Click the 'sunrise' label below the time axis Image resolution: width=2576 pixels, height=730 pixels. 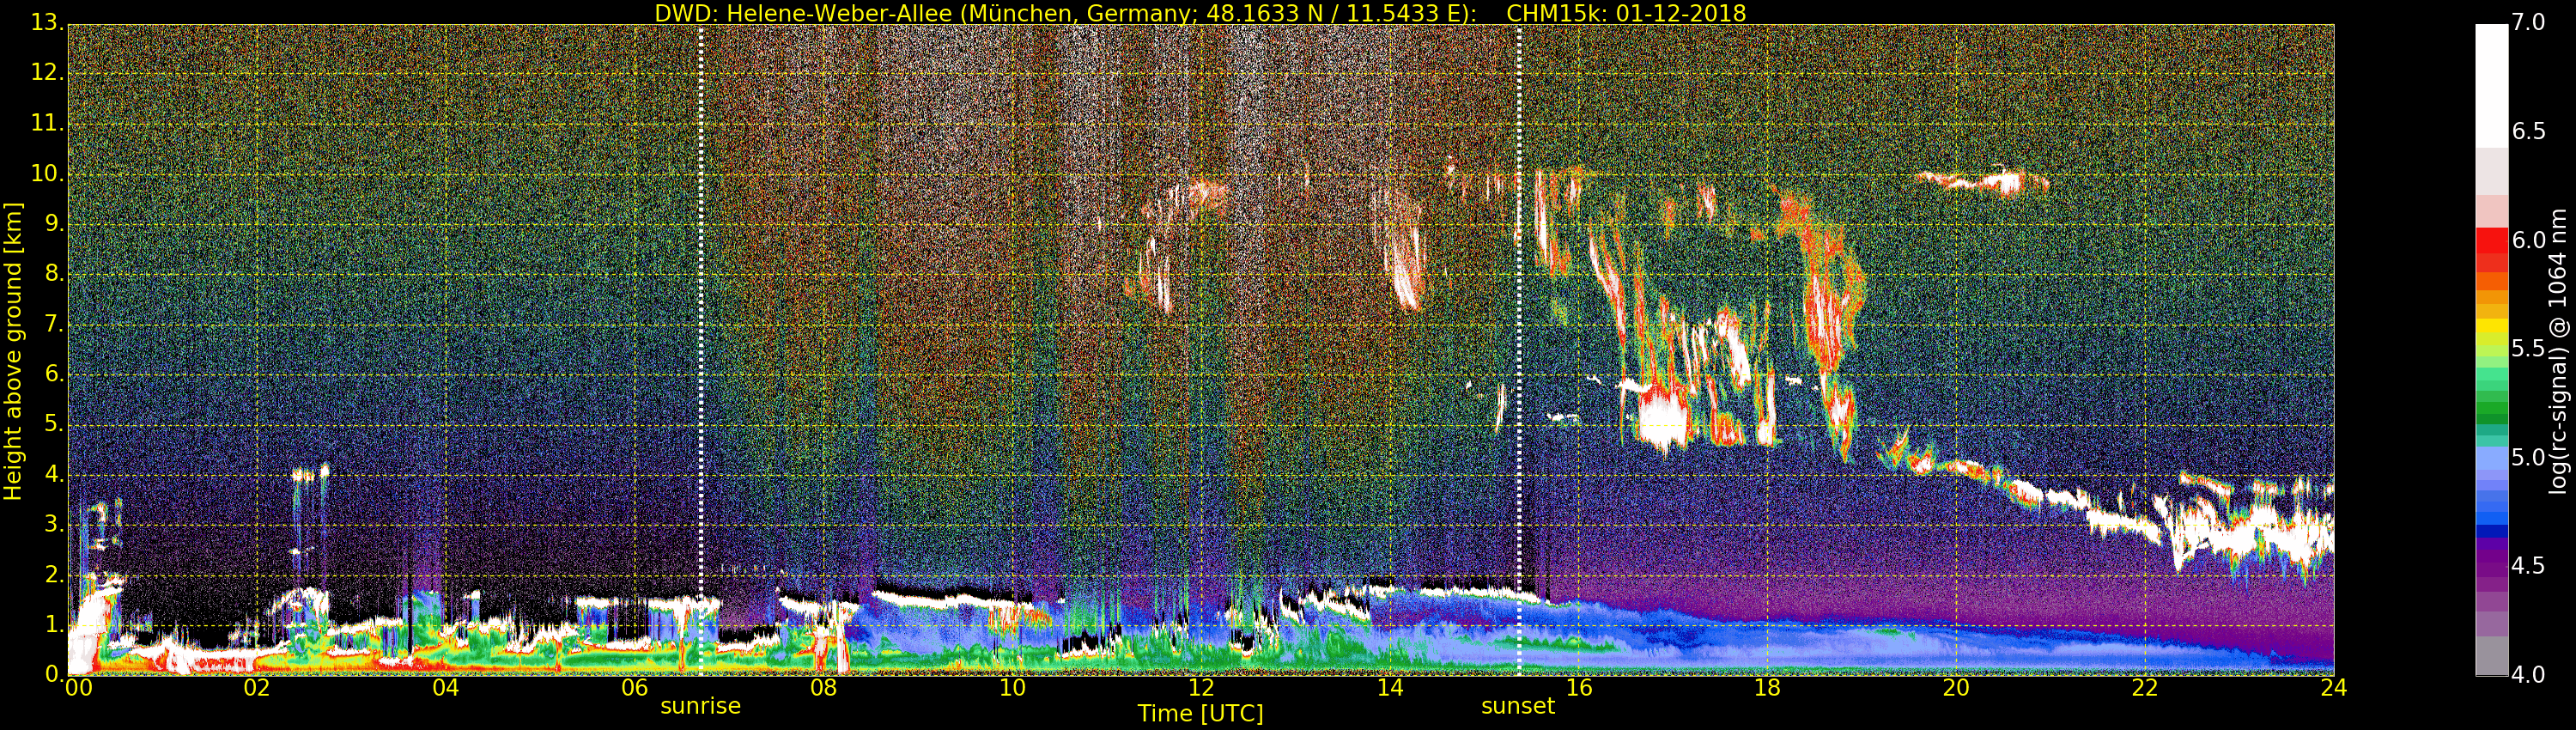coord(700,706)
